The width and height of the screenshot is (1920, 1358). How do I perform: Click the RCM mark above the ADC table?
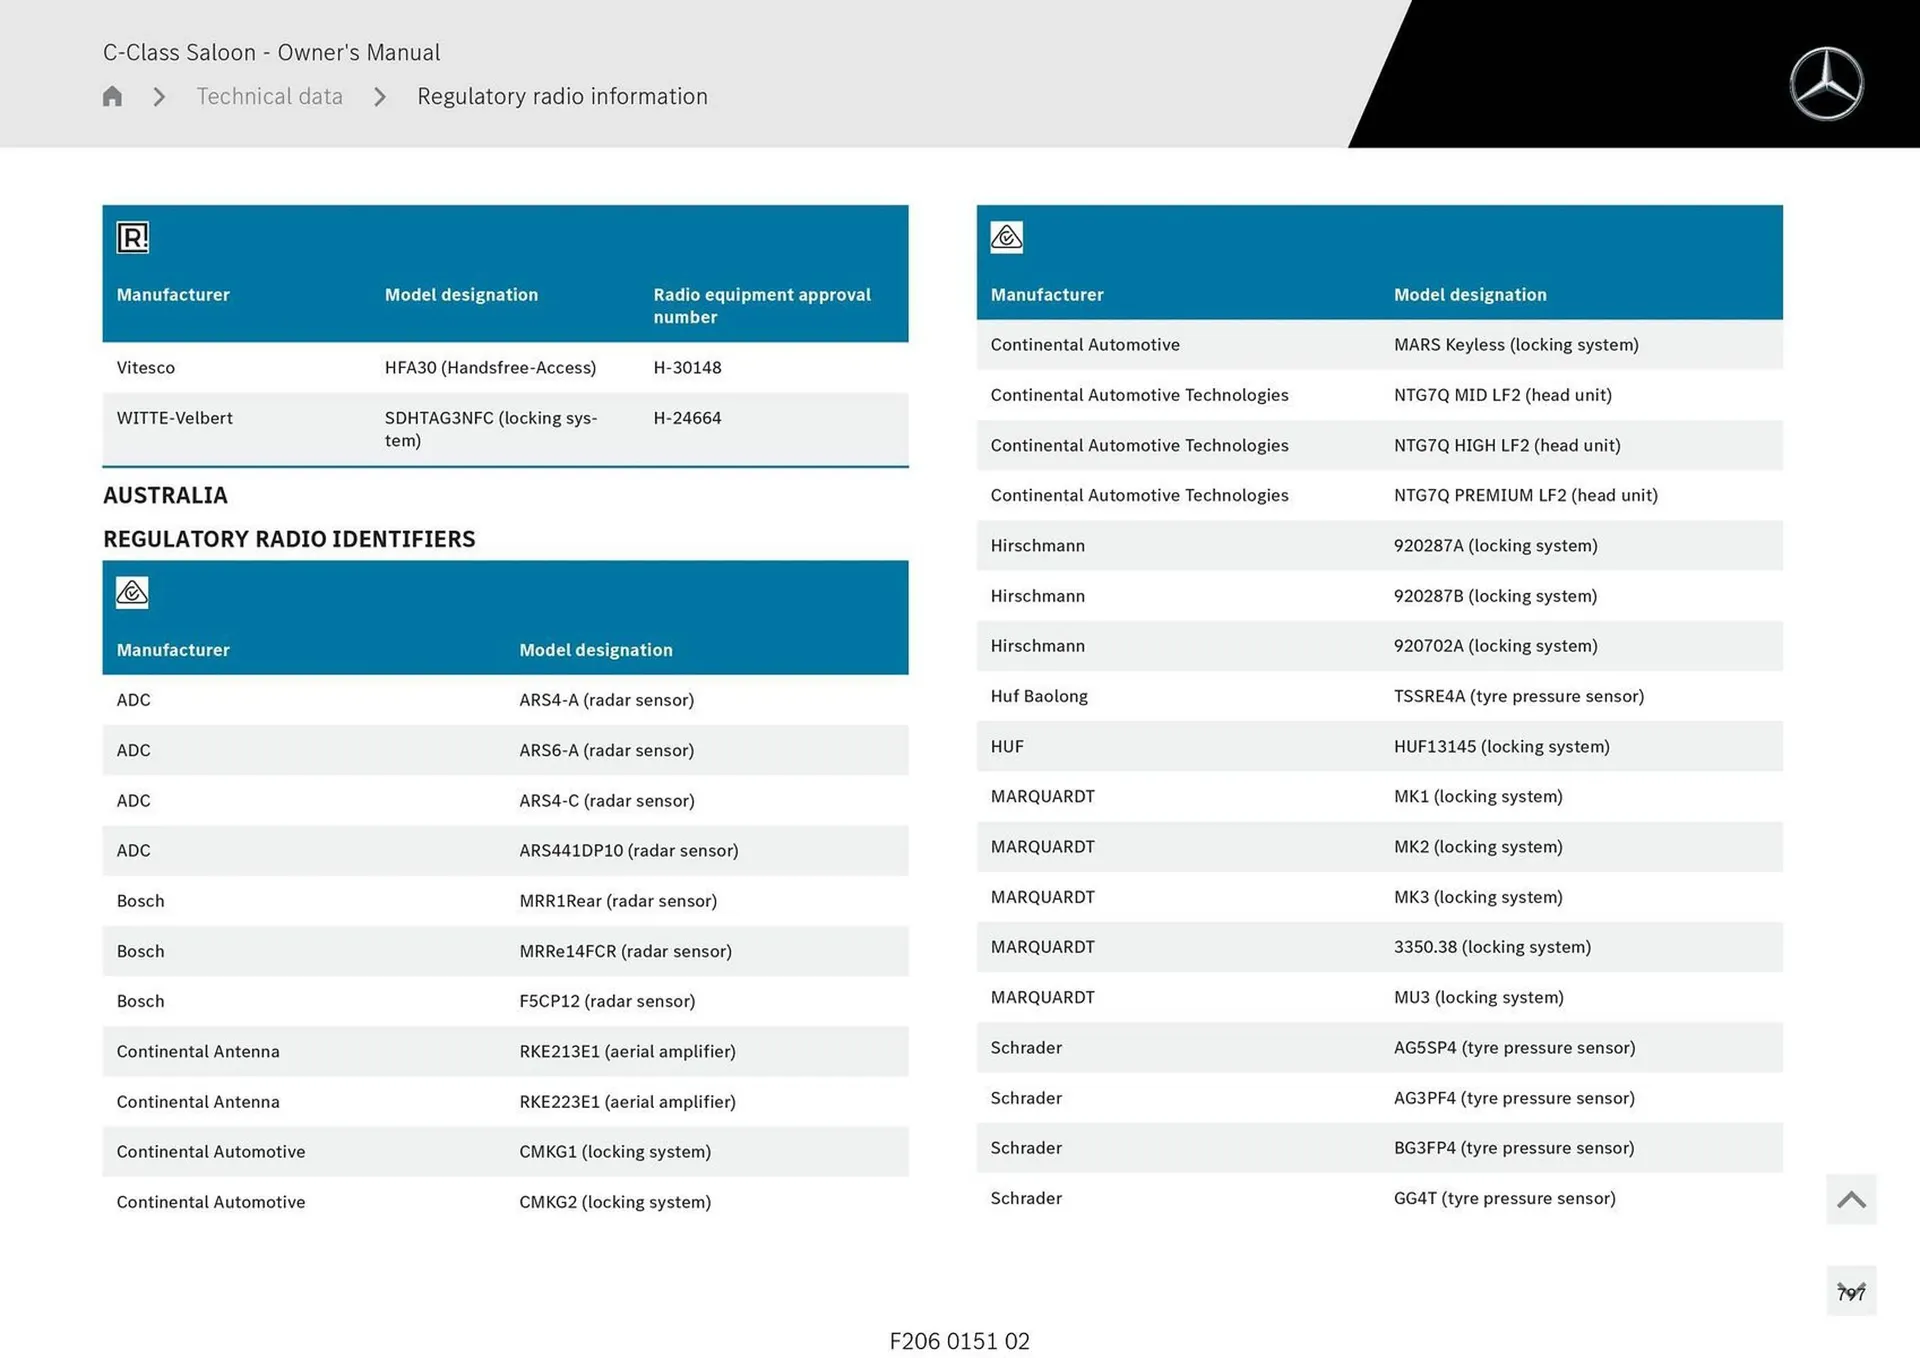(x=132, y=592)
